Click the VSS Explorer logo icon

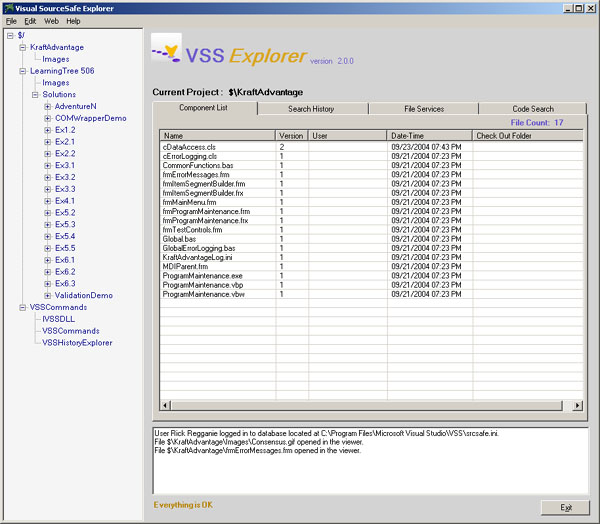(x=166, y=49)
